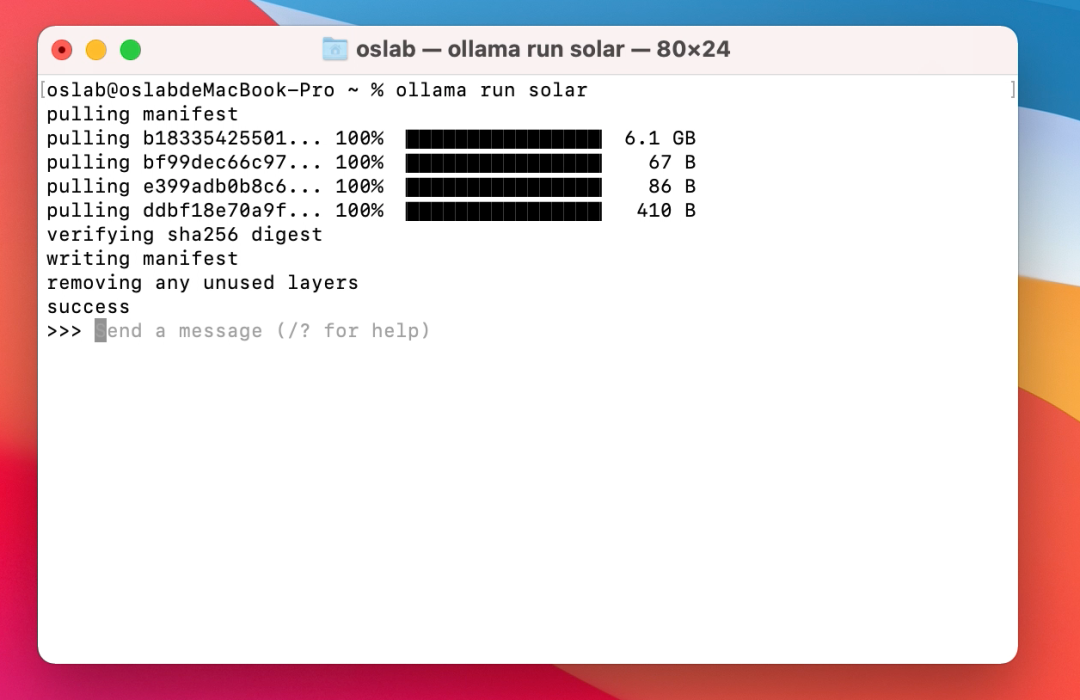Click the 'oslab@oslabdeMacBook-Pro' prompt text
1080x700 pixels.
click(191, 90)
